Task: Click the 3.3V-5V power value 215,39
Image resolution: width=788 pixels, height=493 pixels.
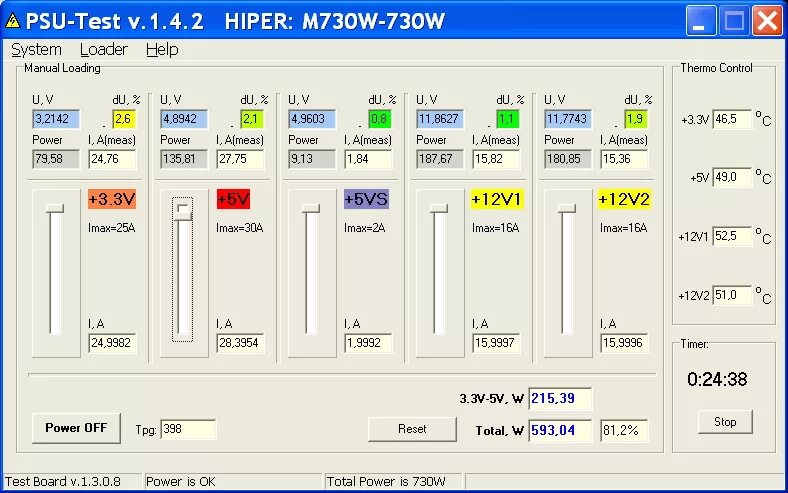Action: point(560,399)
